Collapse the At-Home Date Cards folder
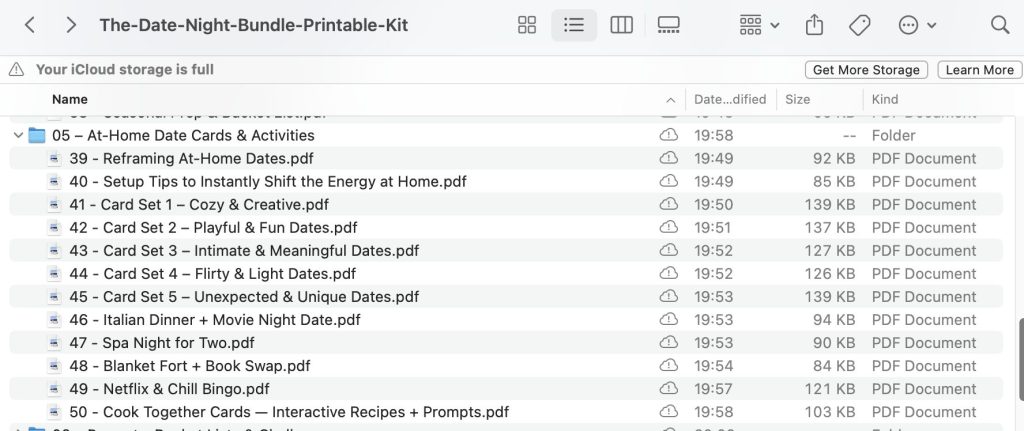 [18, 135]
